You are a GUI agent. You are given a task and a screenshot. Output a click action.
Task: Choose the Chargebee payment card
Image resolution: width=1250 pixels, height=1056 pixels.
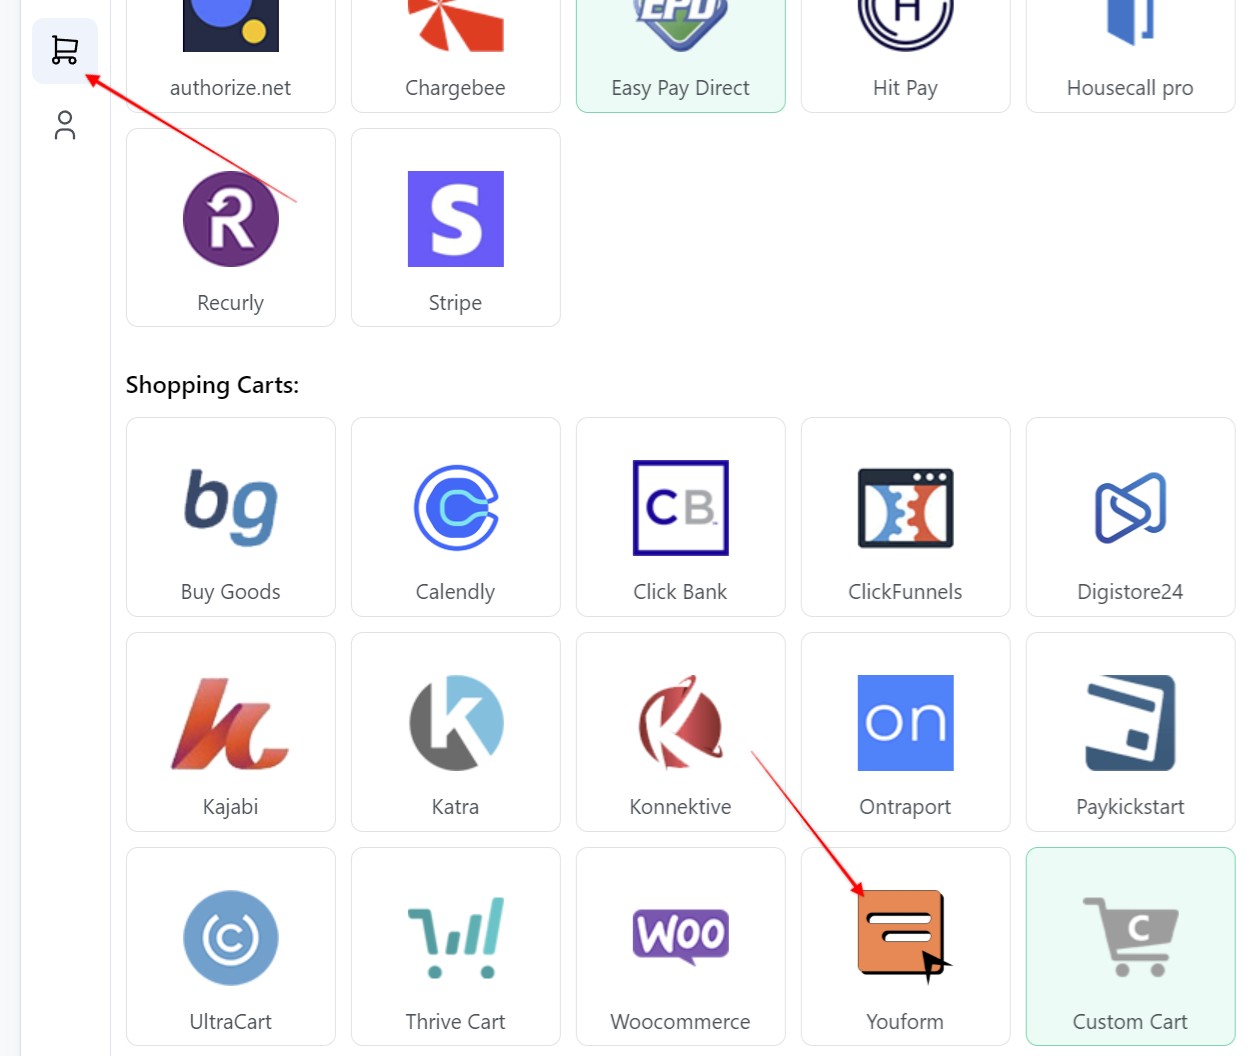pos(456,55)
